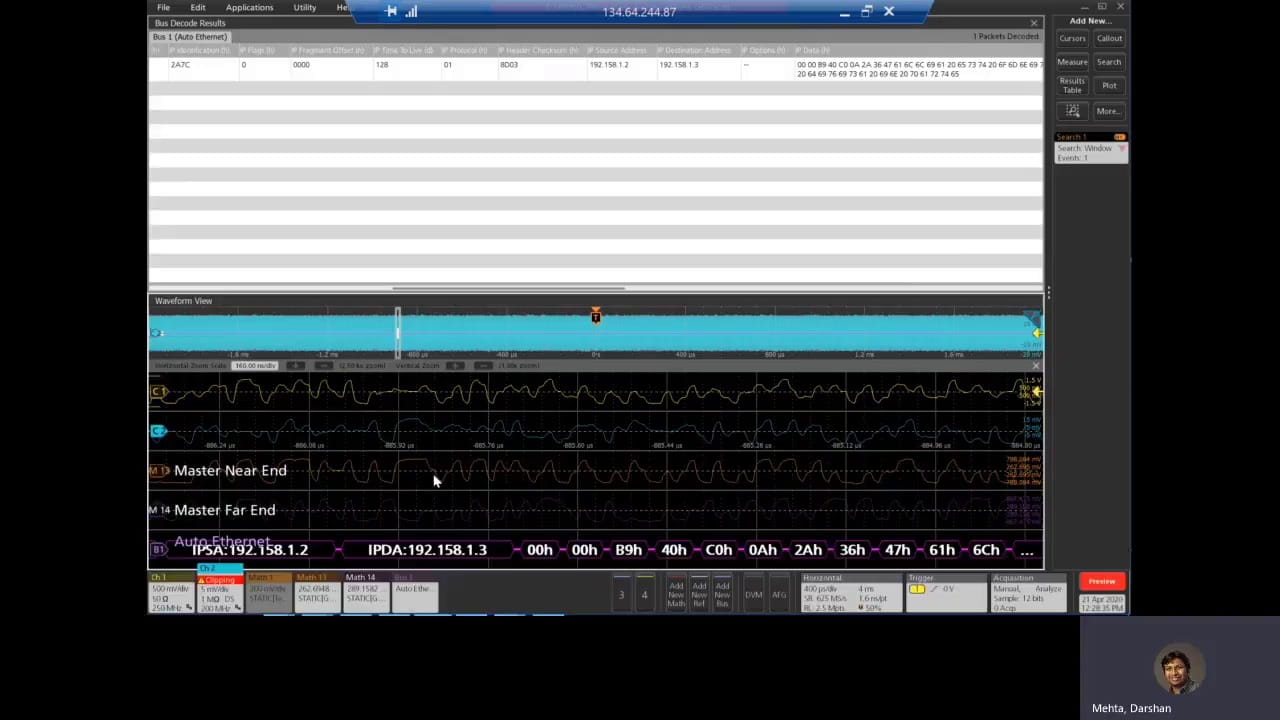Screen dimensions: 1280x720
Task: Click the Trigger badge icon
Action: click(x=917, y=589)
